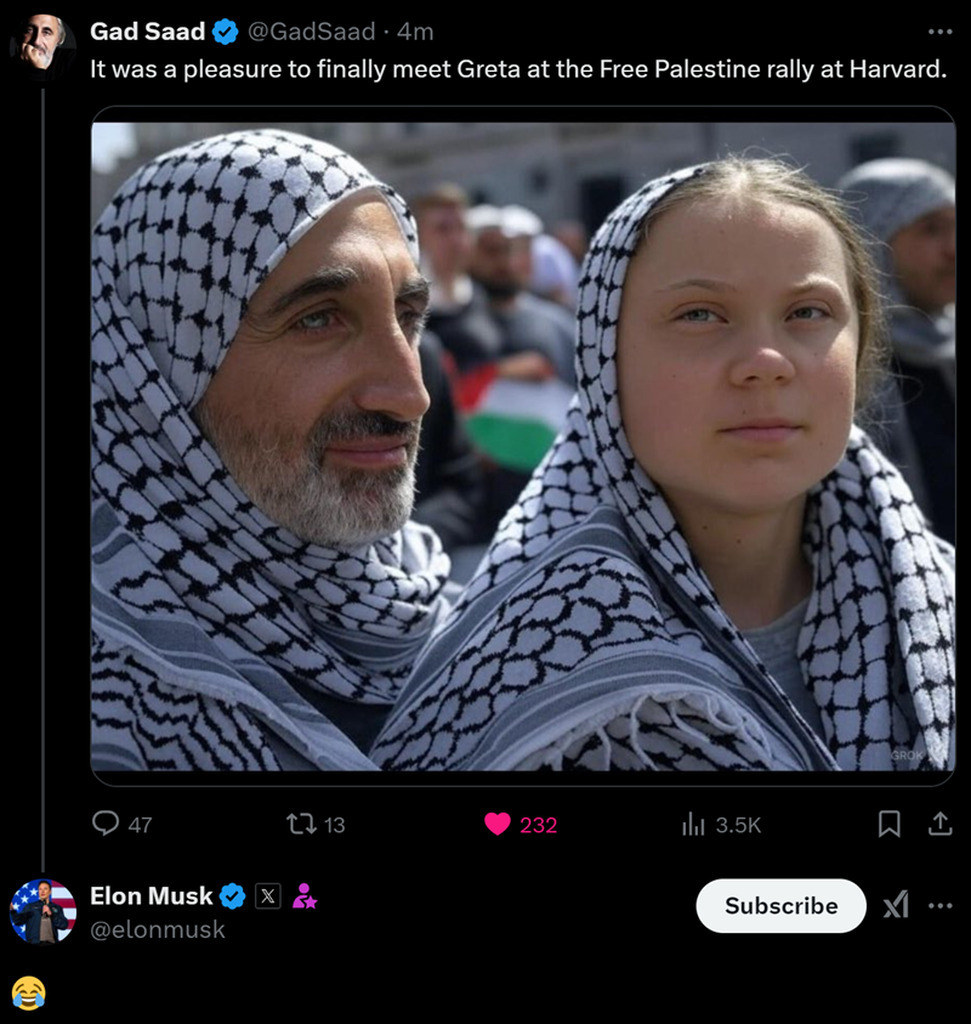Open Elon Musk's profile picture
The image size is (971, 1024).
click(x=42, y=911)
